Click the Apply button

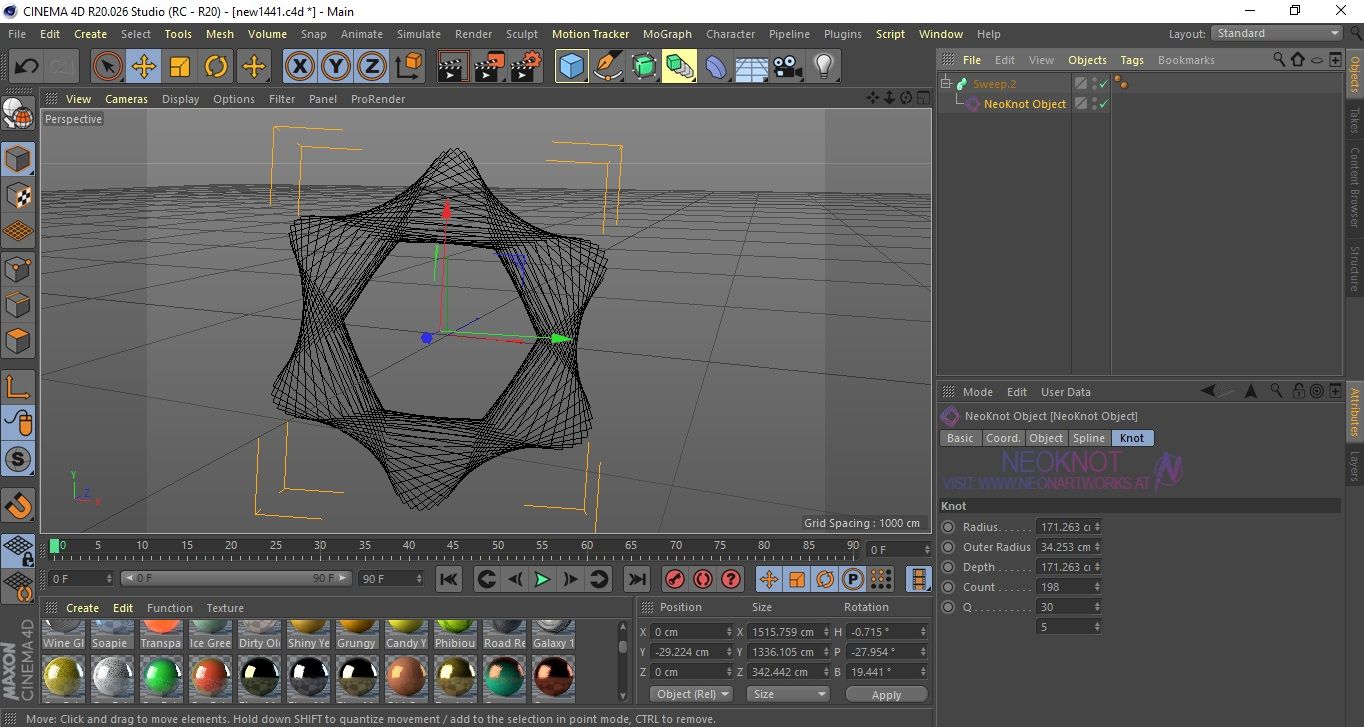point(886,694)
